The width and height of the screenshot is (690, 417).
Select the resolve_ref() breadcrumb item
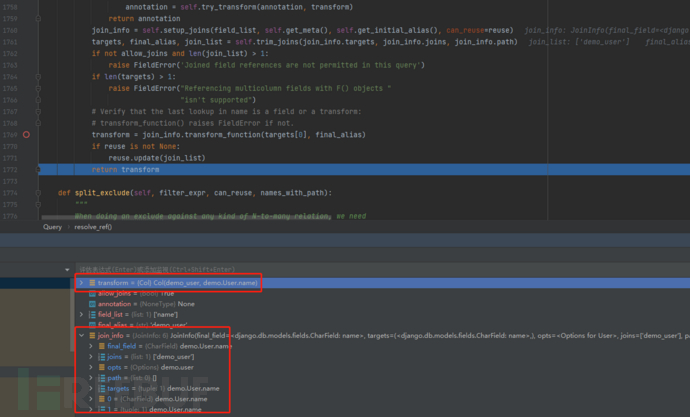pos(93,227)
